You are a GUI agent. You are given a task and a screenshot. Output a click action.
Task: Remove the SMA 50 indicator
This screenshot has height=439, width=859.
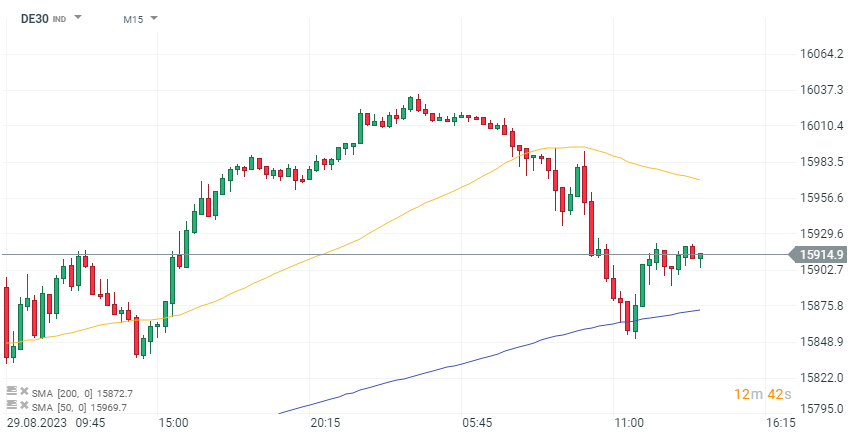[x=24, y=406]
